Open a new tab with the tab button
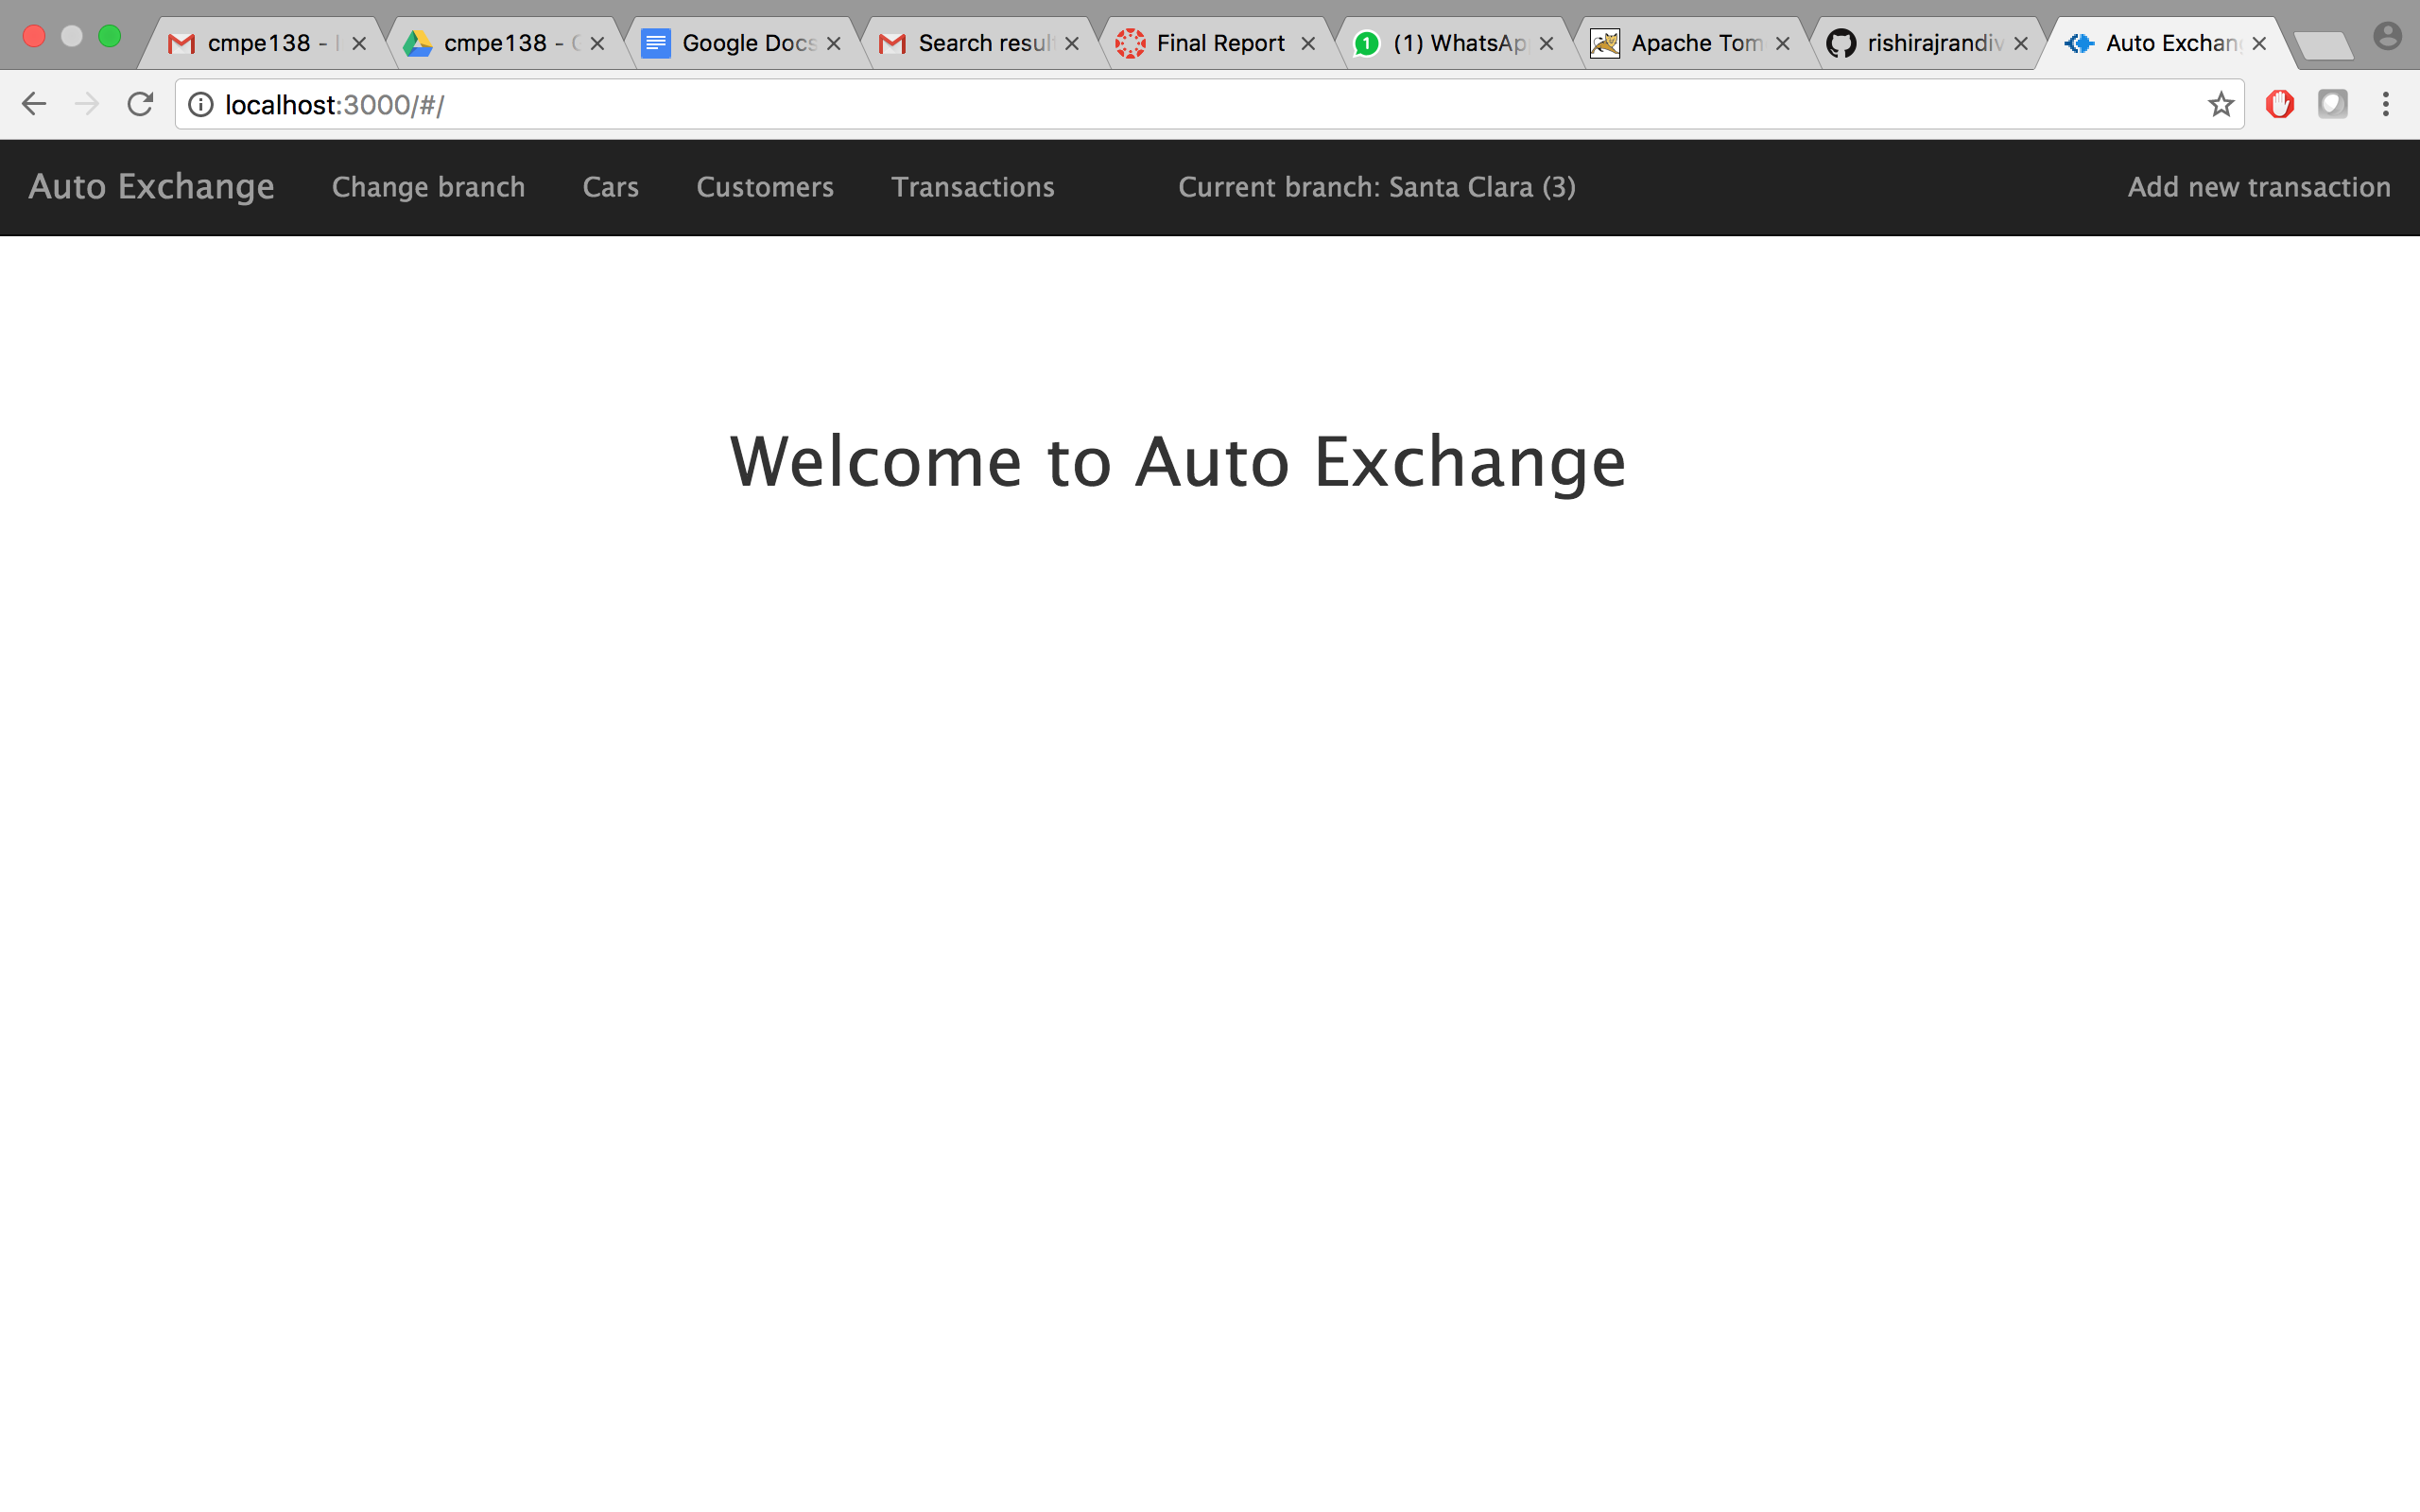 coord(2322,45)
